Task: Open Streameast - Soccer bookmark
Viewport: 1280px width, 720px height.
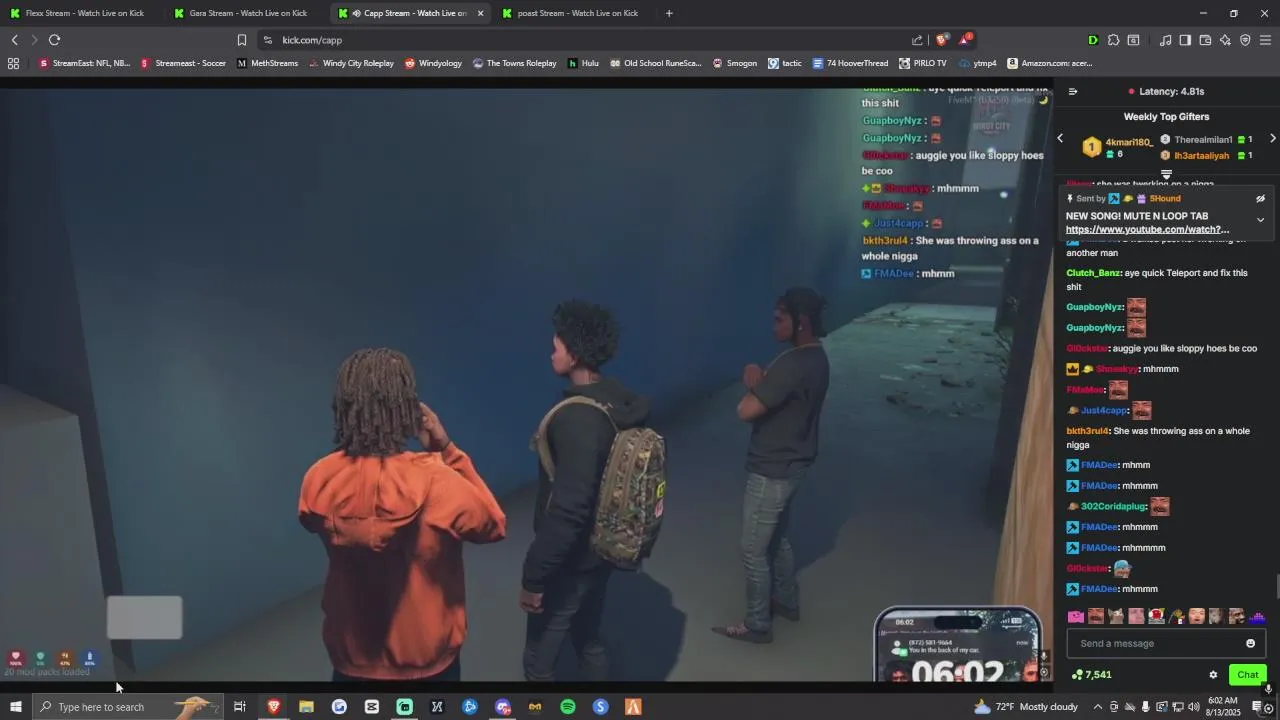Action: click(x=184, y=63)
